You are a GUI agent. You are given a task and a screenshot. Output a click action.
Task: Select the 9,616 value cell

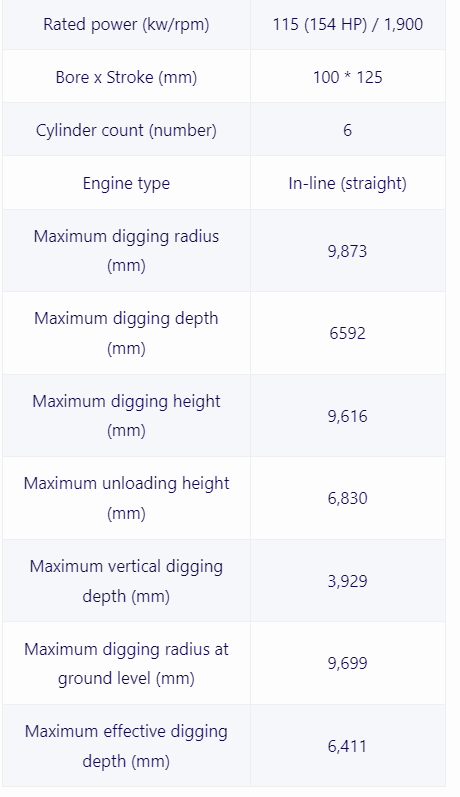[x=348, y=416]
